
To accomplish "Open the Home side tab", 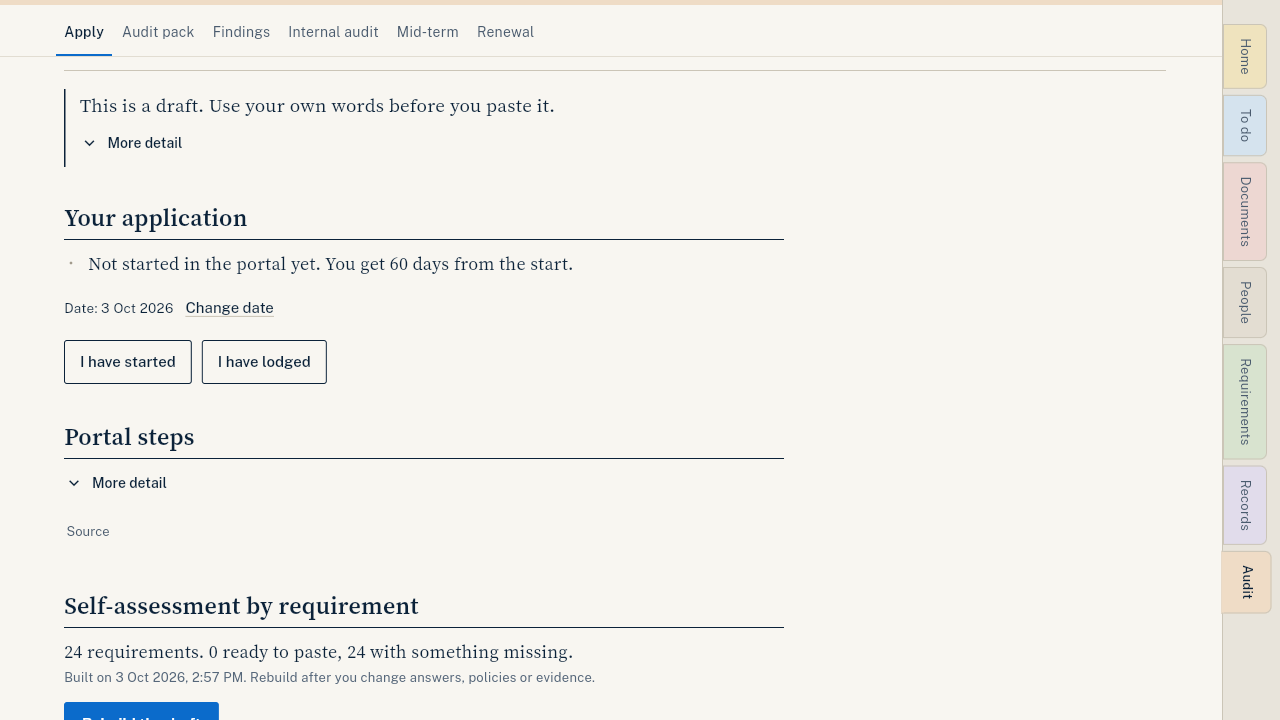I will (1245, 56).
